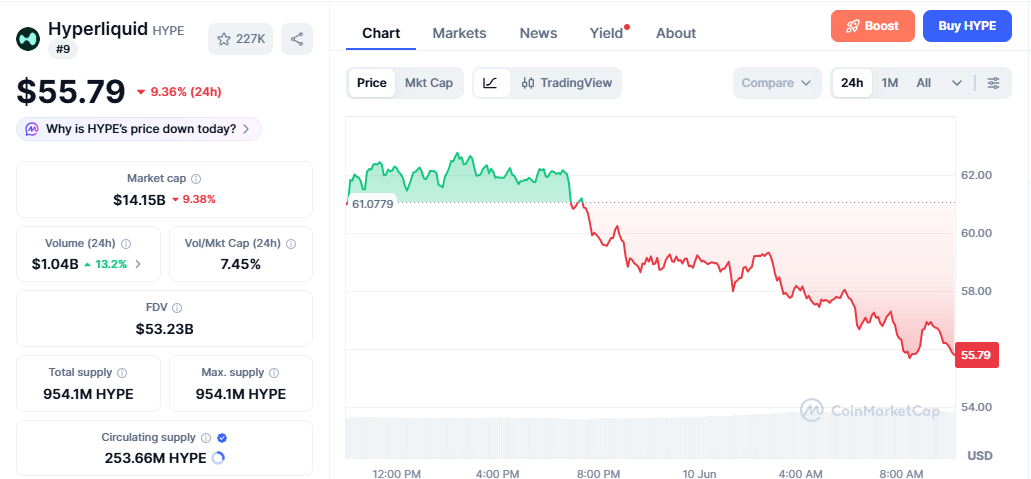Click the $53.23B FDV value
The width and height of the screenshot is (1031, 479).
(x=164, y=329)
